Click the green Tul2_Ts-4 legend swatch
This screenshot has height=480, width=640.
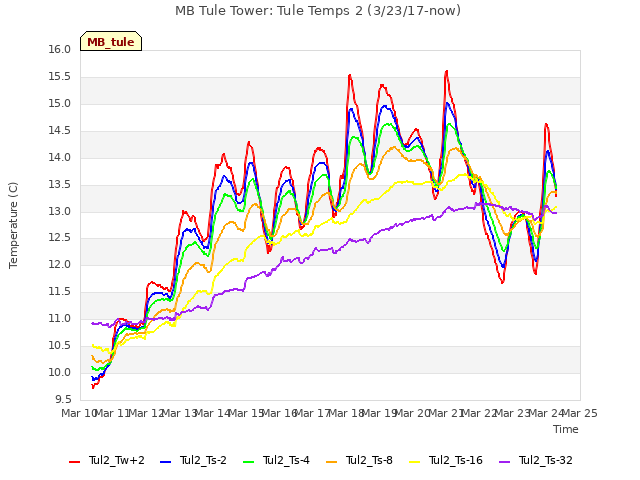(249, 462)
